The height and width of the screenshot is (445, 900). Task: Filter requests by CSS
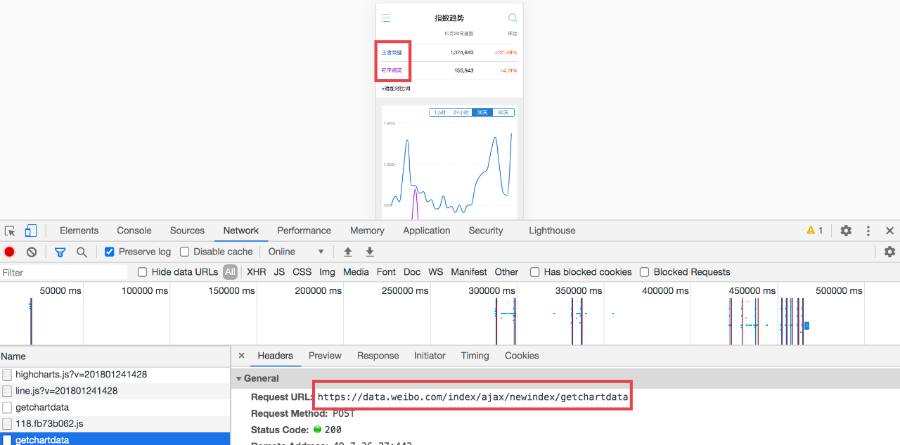point(302,272)
